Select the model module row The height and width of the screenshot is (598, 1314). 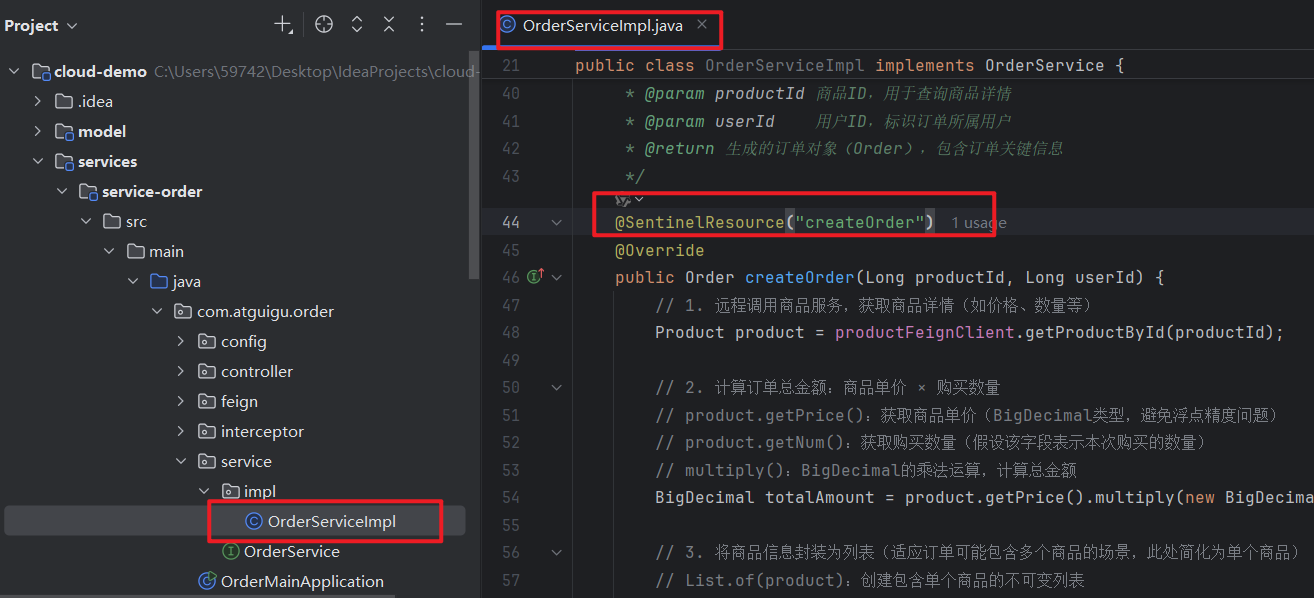(234, 131)
